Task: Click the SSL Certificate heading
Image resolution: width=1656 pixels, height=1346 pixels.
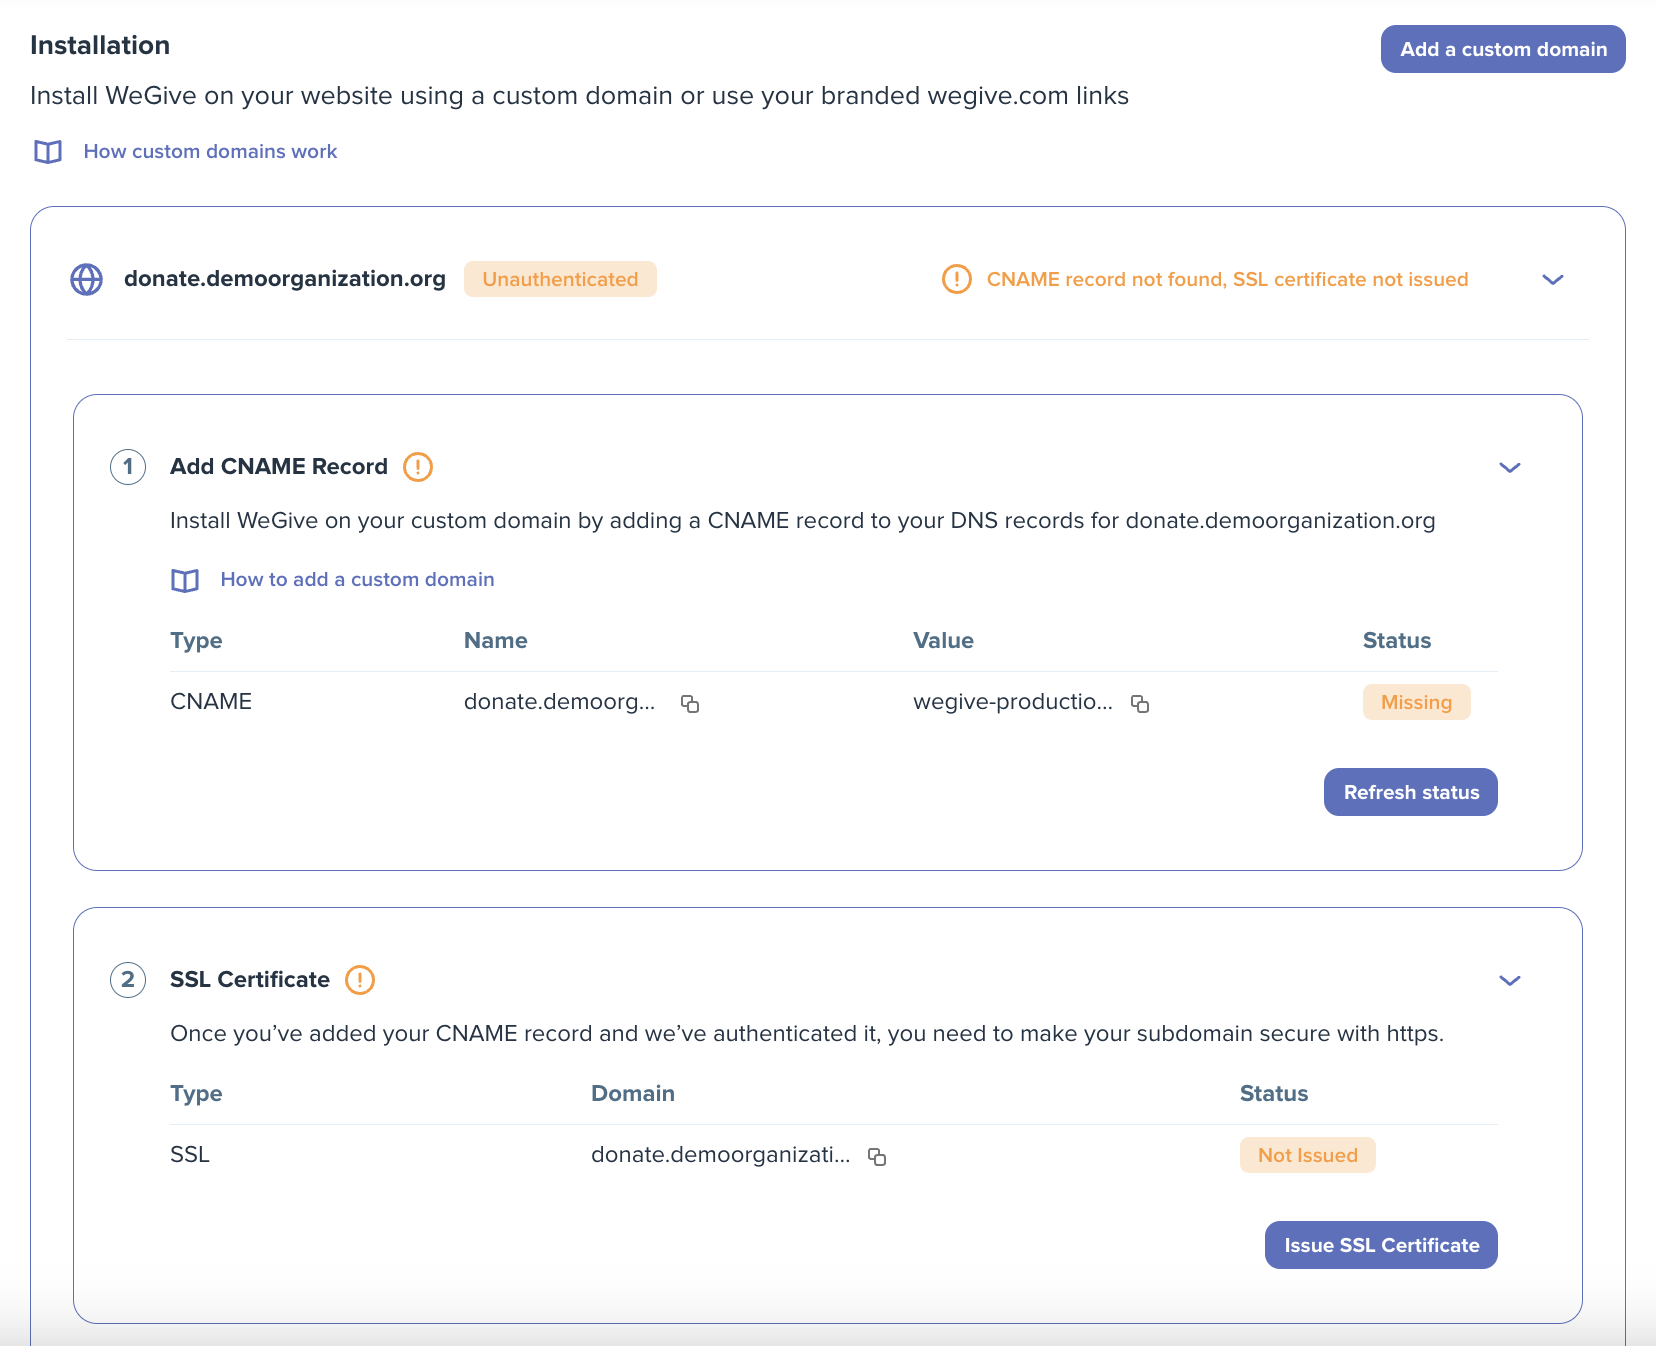Action: pyautogui.click(x=250, y=980)
